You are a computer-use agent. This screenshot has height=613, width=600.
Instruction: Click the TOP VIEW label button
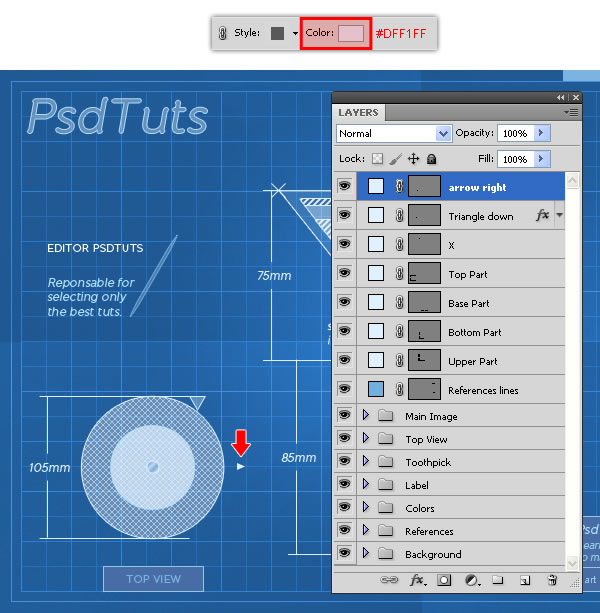point(153,579)
